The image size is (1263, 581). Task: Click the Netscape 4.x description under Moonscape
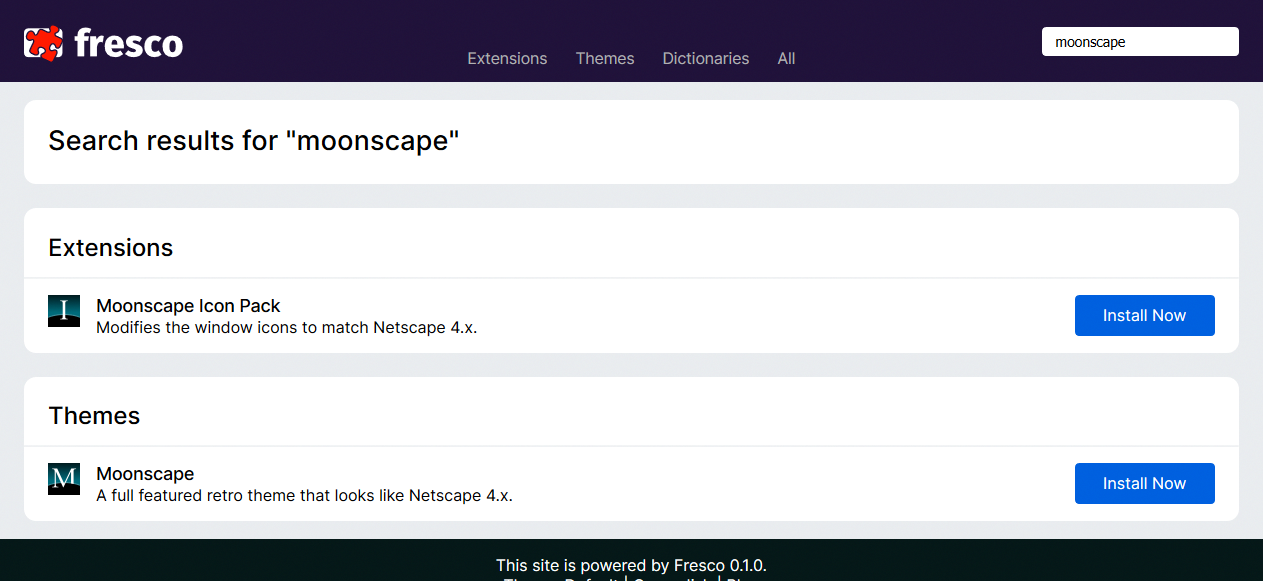tap(304, 495)
